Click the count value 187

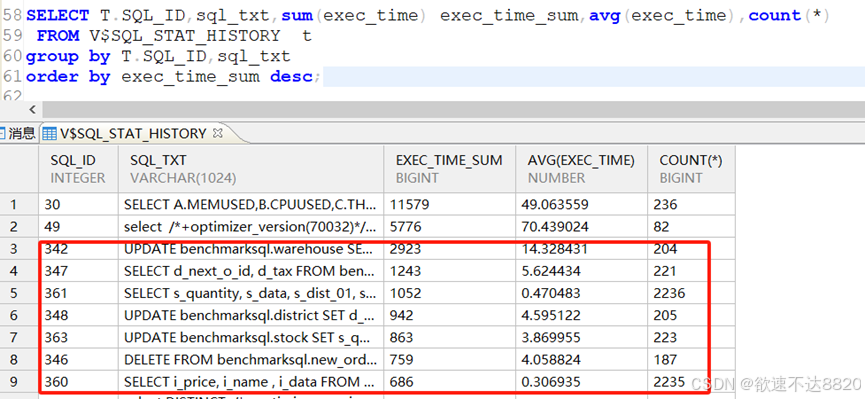click(x=691, y=359)
